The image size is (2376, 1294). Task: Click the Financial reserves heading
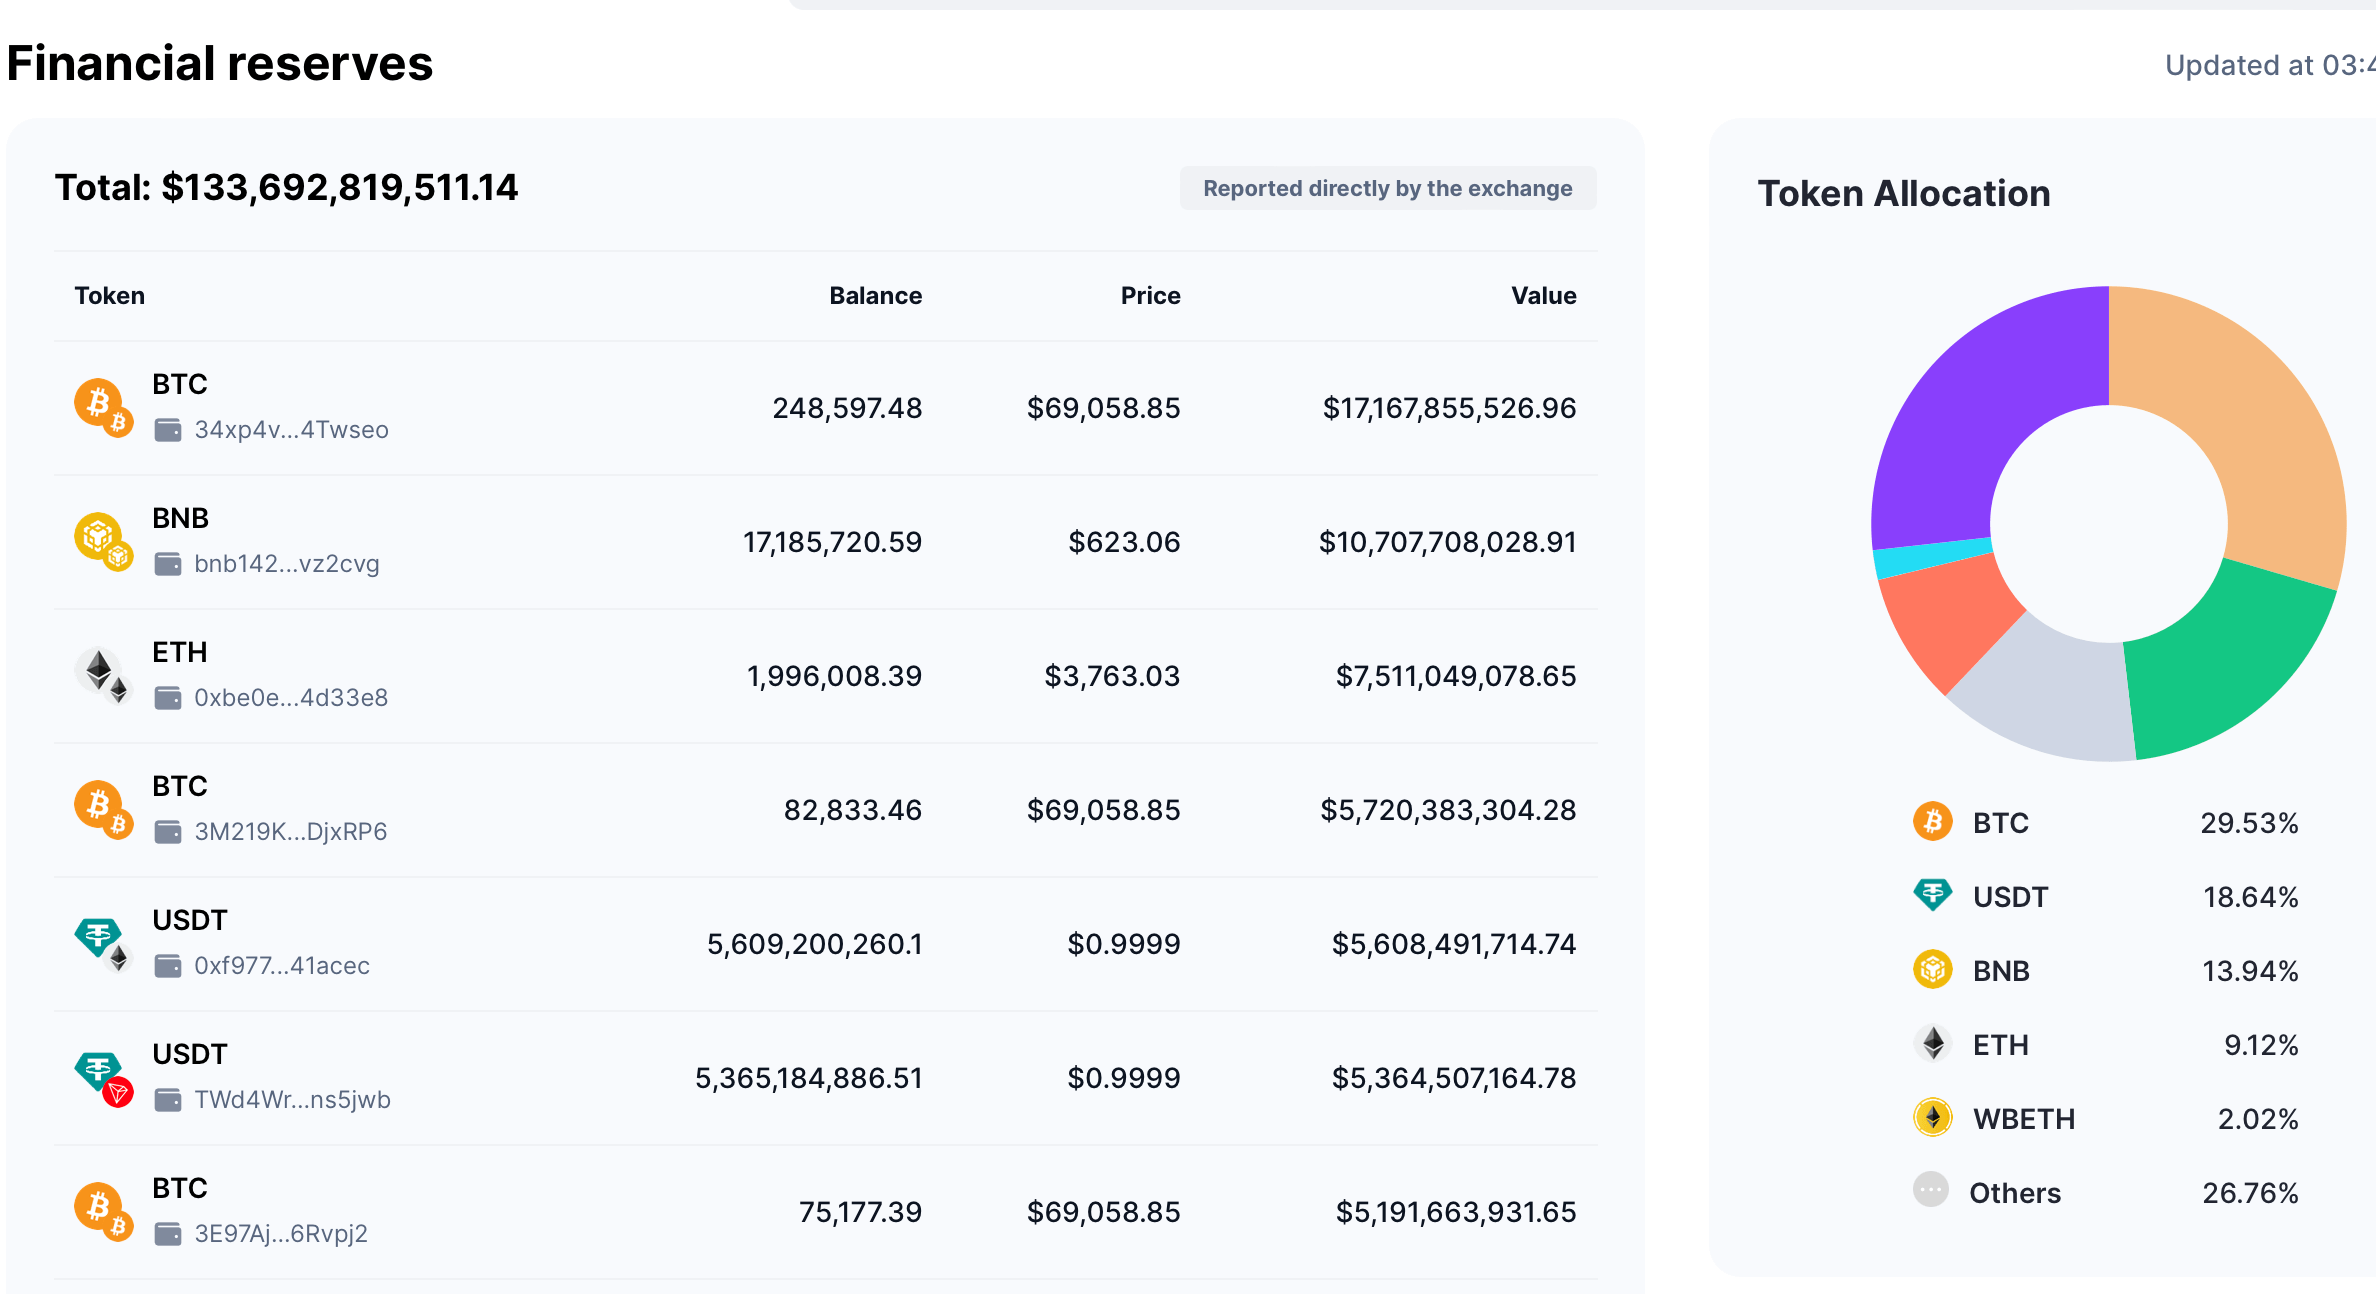[220, 63]
